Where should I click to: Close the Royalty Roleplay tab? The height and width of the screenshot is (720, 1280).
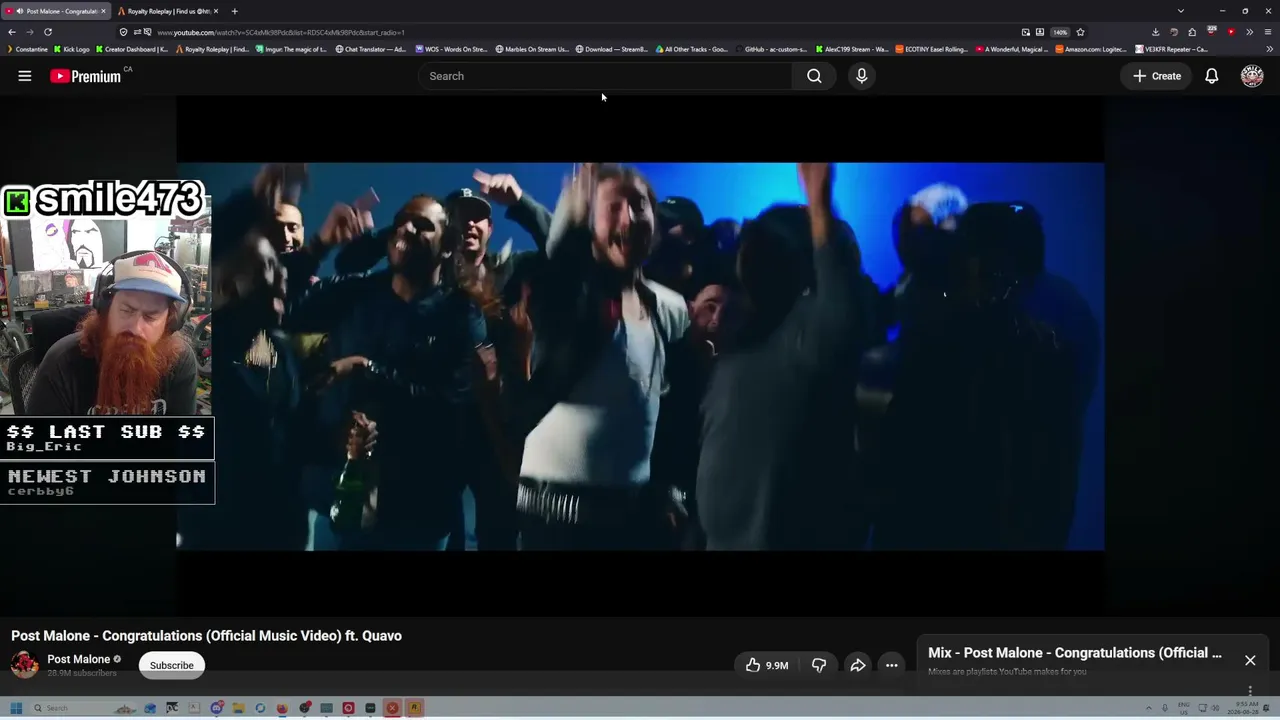point(216,11)
